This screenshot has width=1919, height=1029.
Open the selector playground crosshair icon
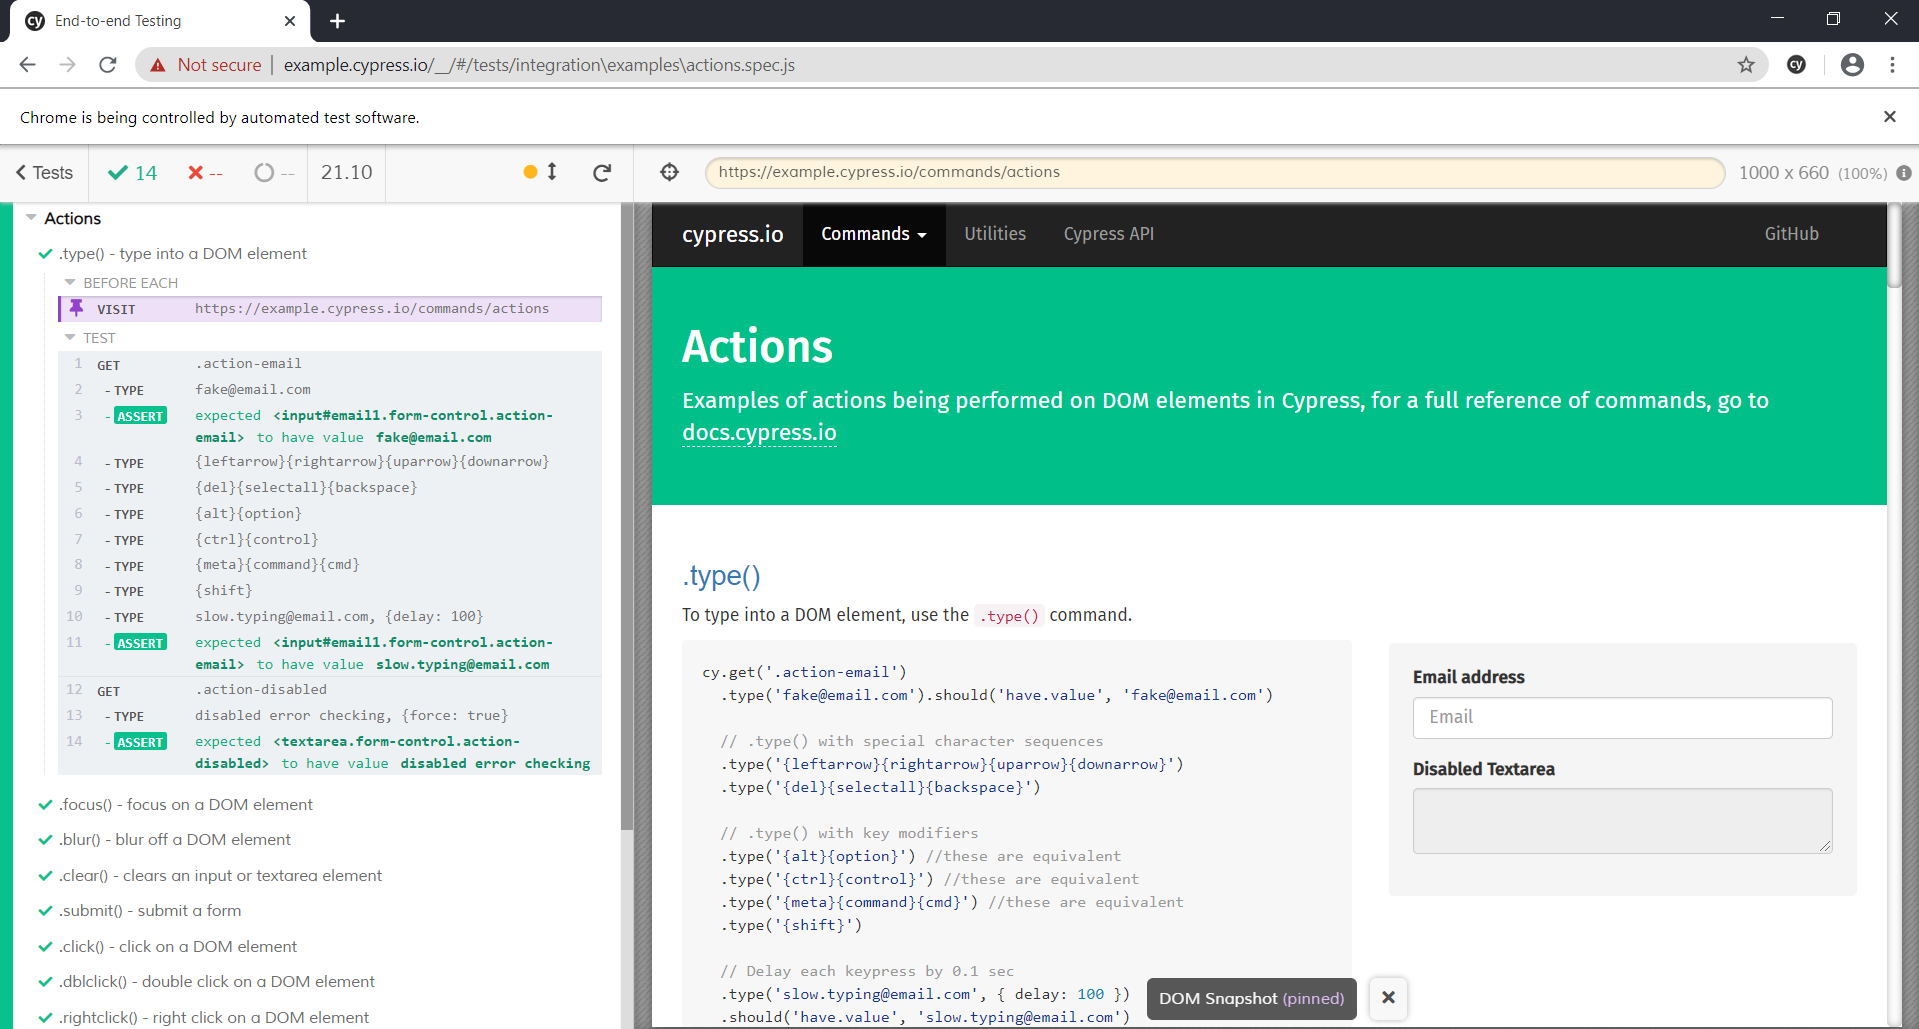click(670, 172)
